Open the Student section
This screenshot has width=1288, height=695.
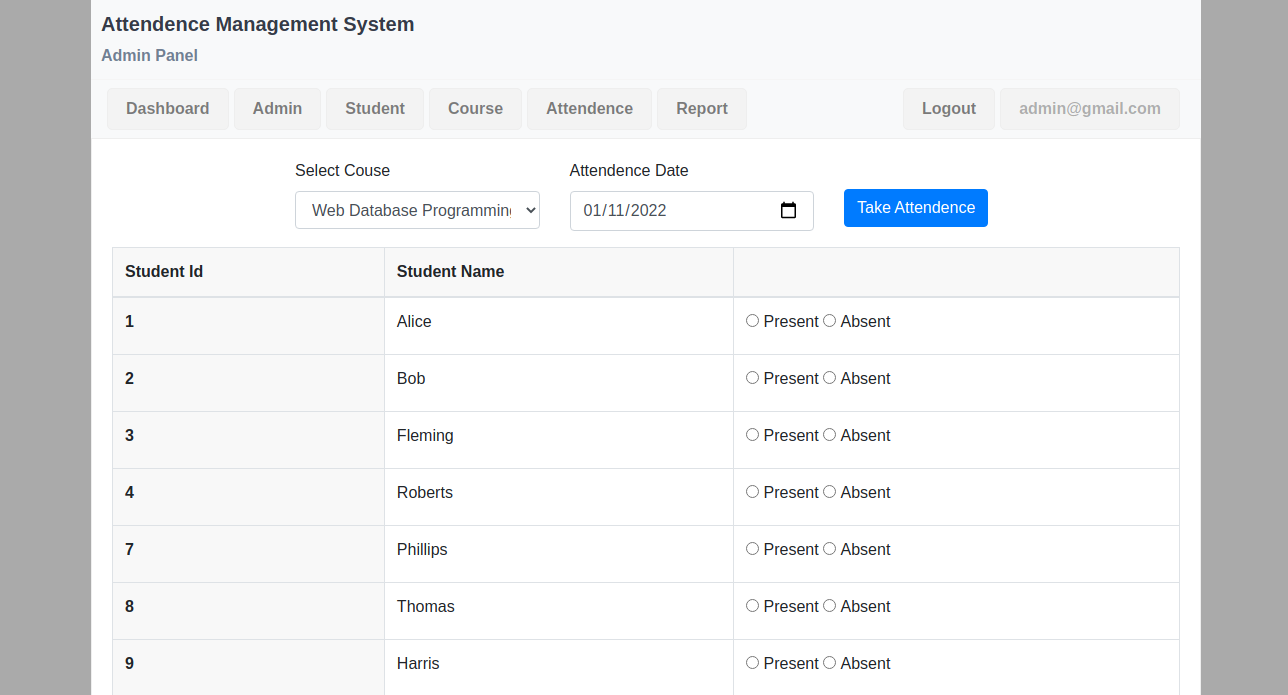click(x=375, y=109)
